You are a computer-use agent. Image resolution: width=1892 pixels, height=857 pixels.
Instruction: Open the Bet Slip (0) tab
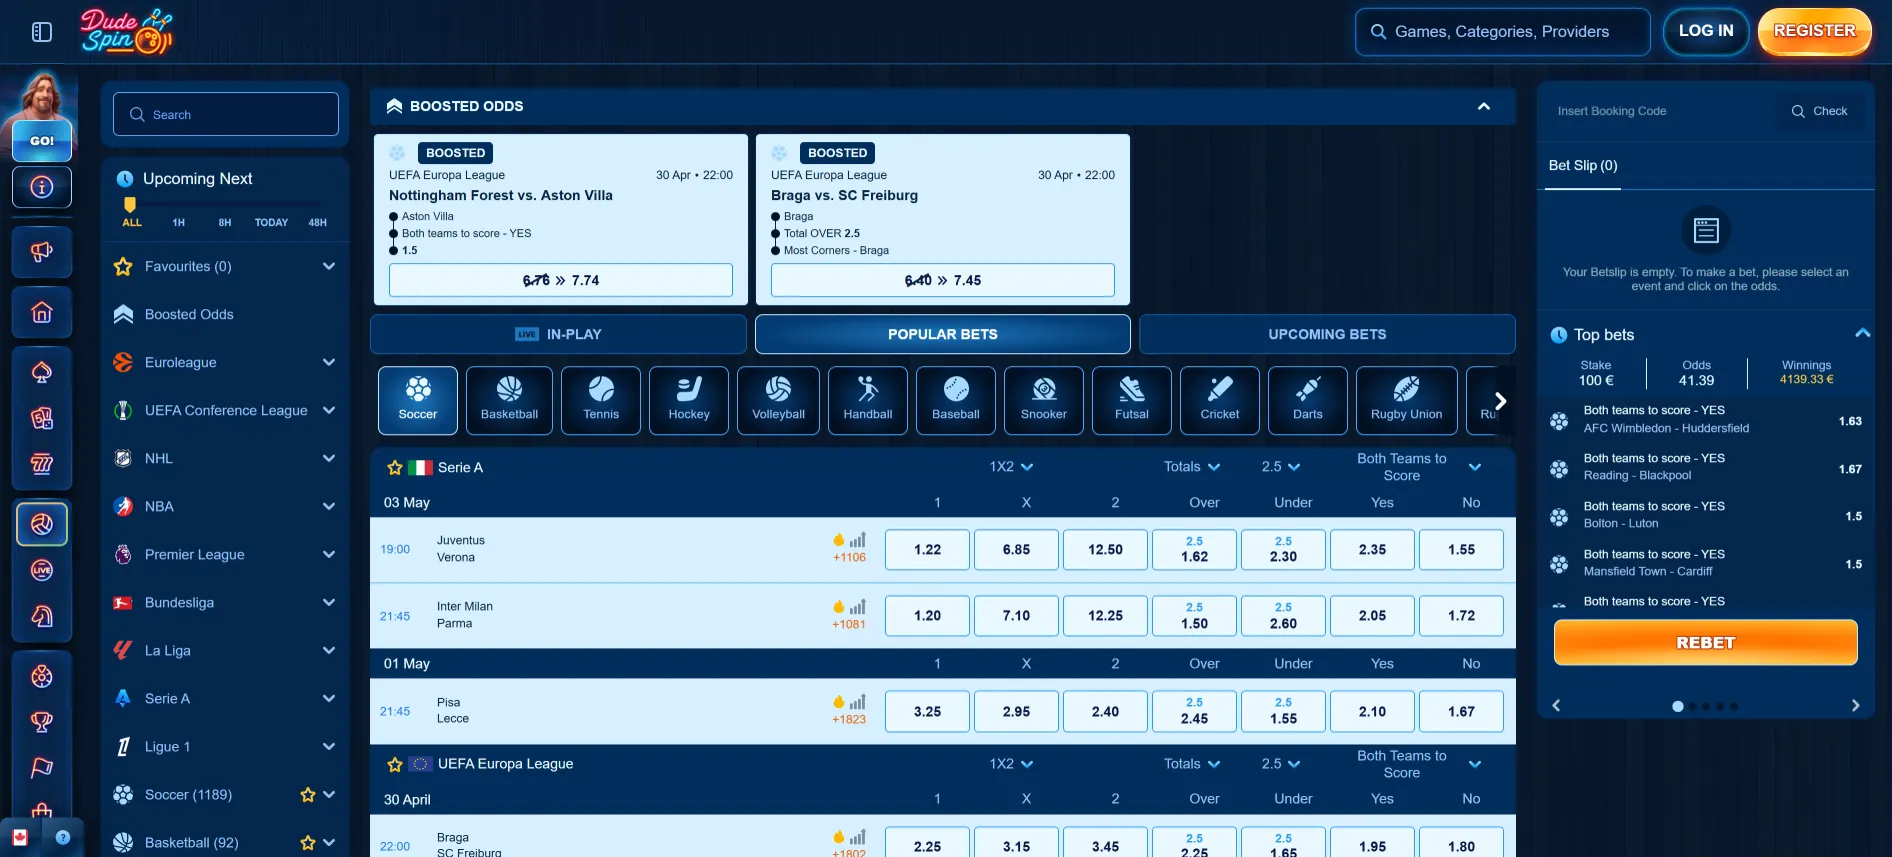(x=1582, y=166)
